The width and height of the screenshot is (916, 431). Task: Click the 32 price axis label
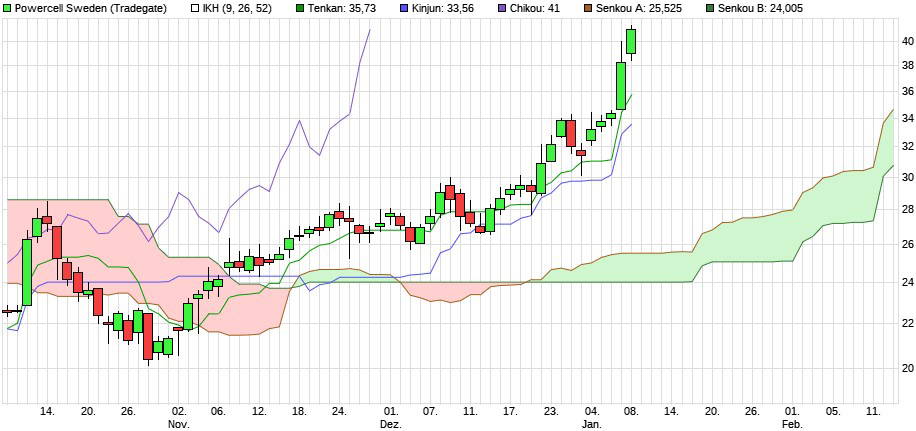(907, 147)
